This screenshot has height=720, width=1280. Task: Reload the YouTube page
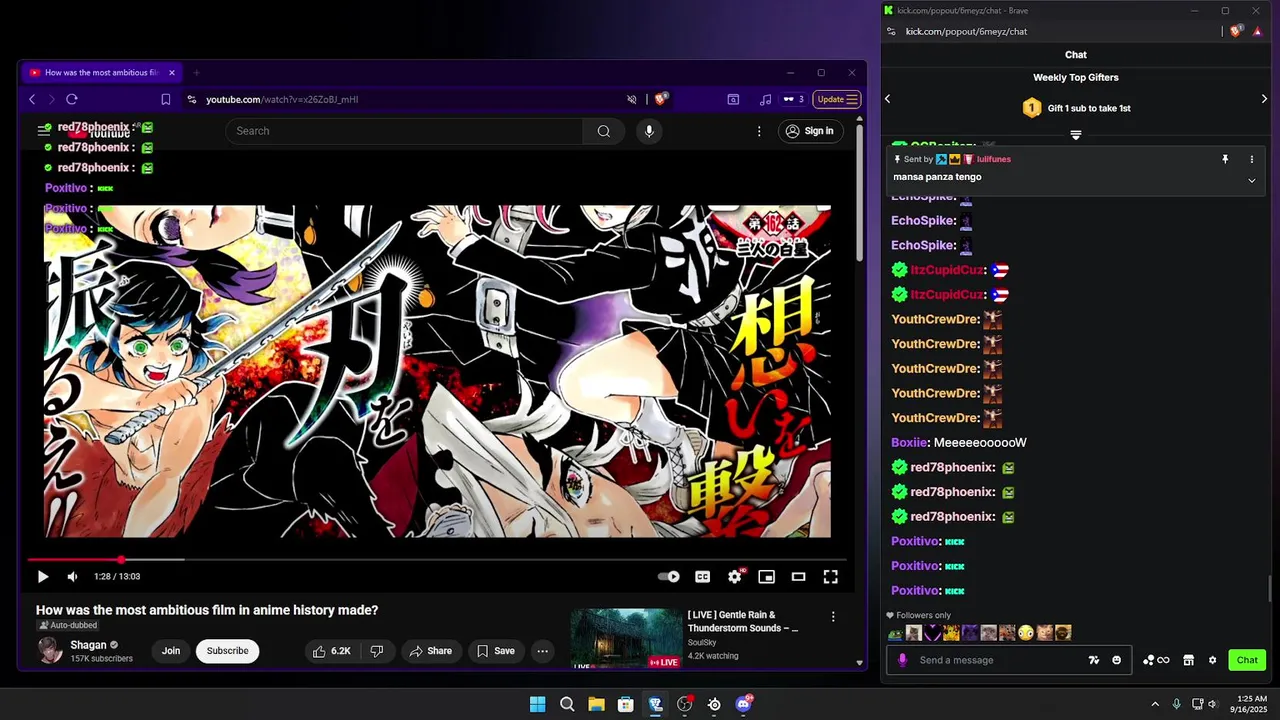pyautogui.click(x=72, y=99)
